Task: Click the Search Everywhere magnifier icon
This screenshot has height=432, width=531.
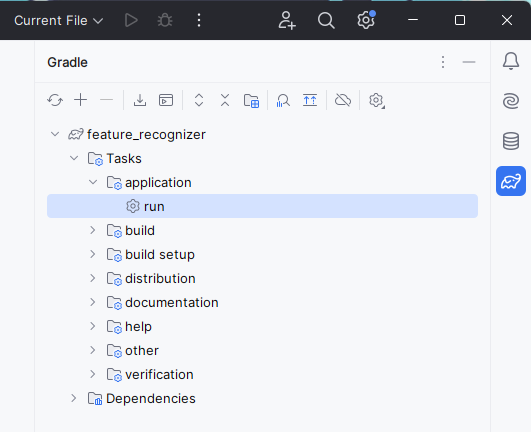Action: coord(326,21)
